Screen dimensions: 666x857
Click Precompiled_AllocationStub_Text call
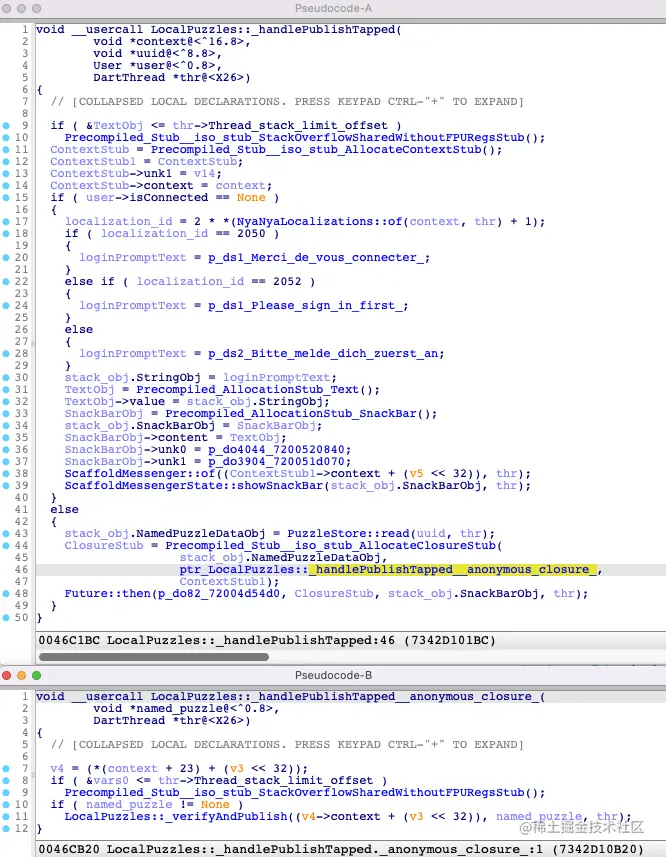tap(247, 390)
